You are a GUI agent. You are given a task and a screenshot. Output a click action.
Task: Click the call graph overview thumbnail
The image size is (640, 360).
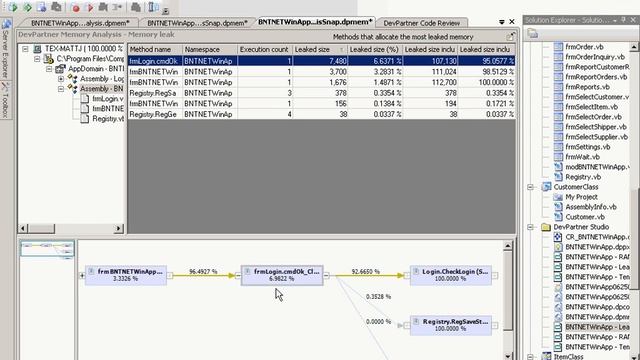(x=47, y=249)
